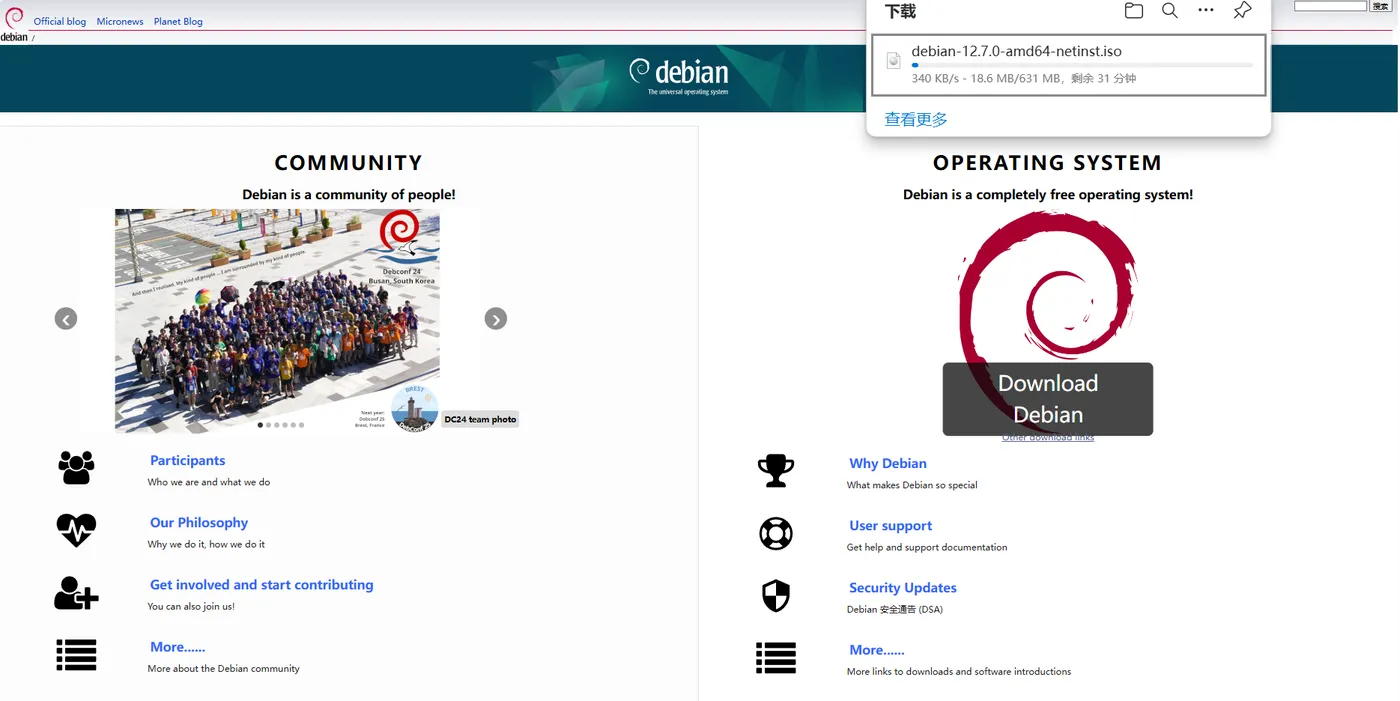Open the Security Updates link
Image resolution: width=1400 pixels, height=701 pixels.
903,588
